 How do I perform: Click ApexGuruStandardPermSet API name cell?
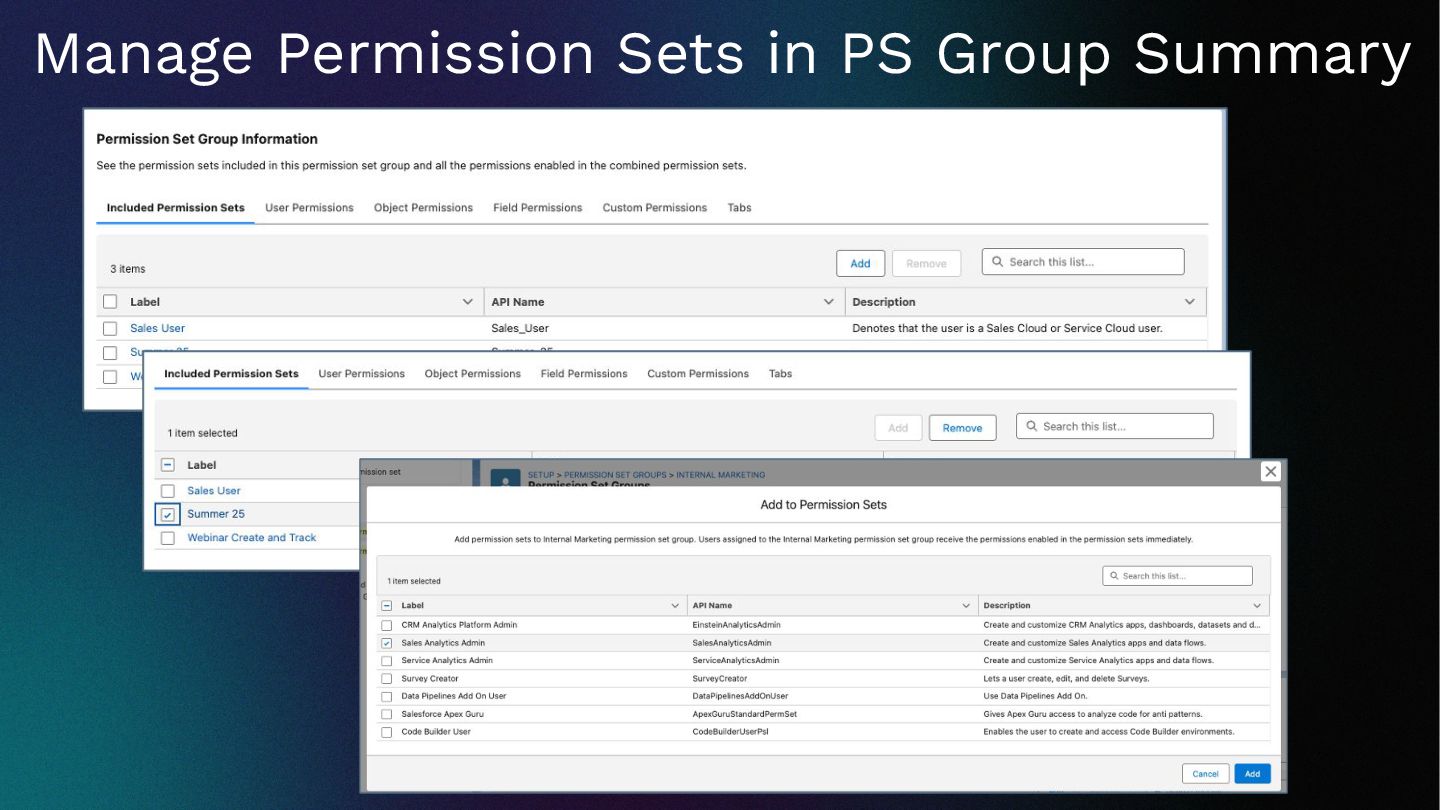744,714
